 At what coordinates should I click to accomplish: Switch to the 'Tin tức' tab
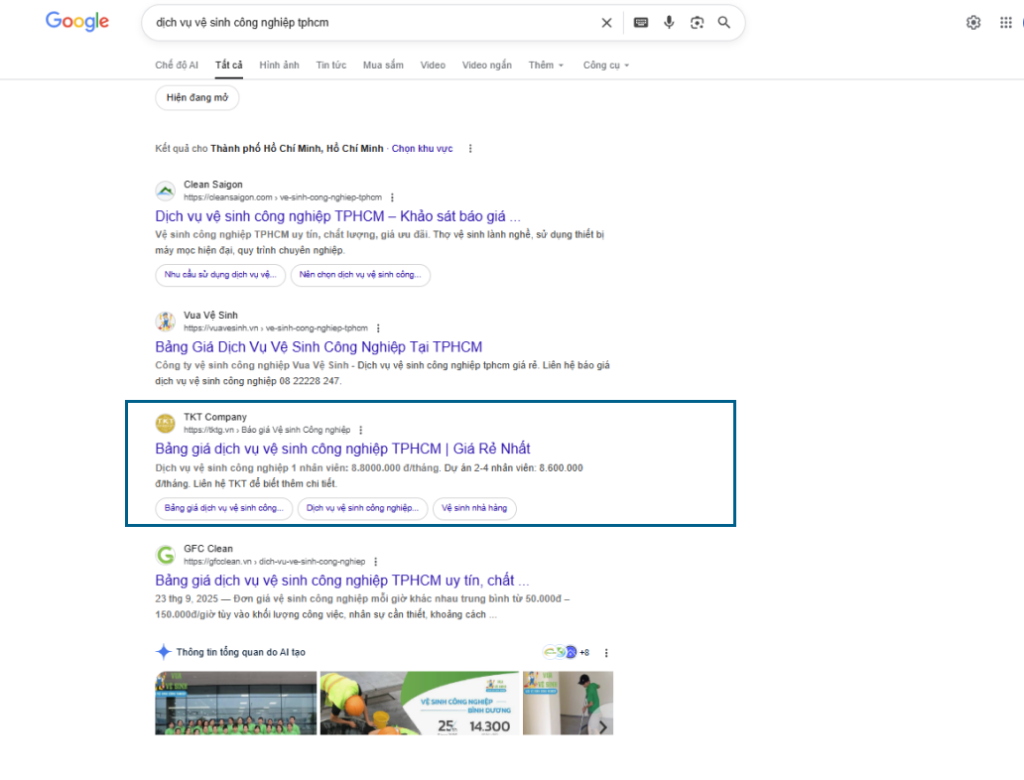point(331,65)
